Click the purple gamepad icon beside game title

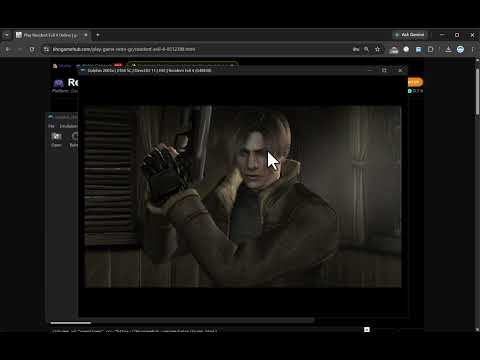point(59,83)
